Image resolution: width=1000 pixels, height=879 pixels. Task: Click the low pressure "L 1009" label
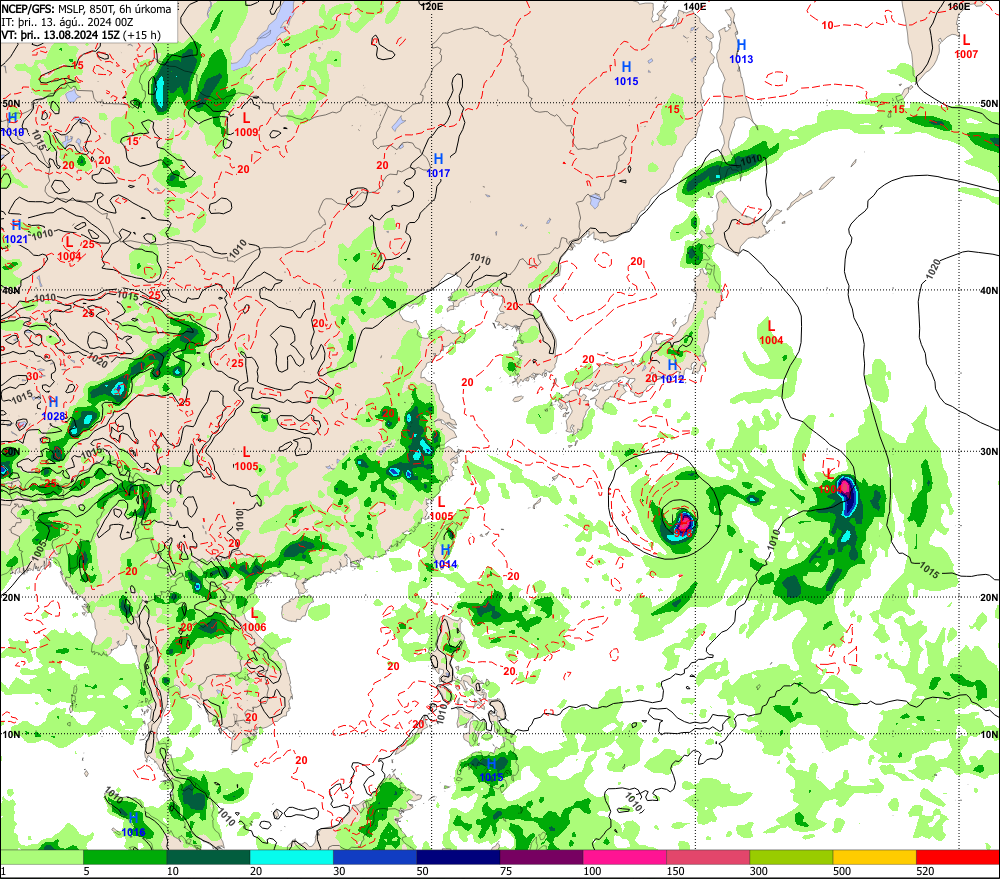pos(246,125)
